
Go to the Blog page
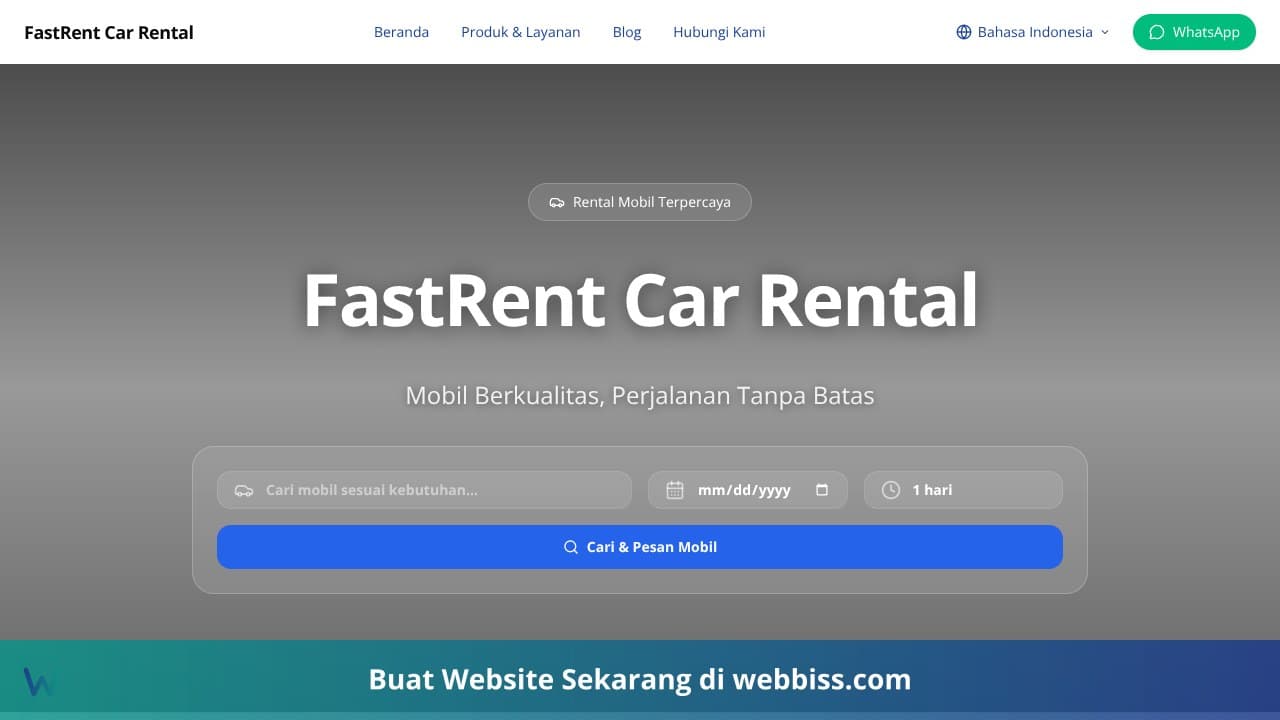pos(627,32)
